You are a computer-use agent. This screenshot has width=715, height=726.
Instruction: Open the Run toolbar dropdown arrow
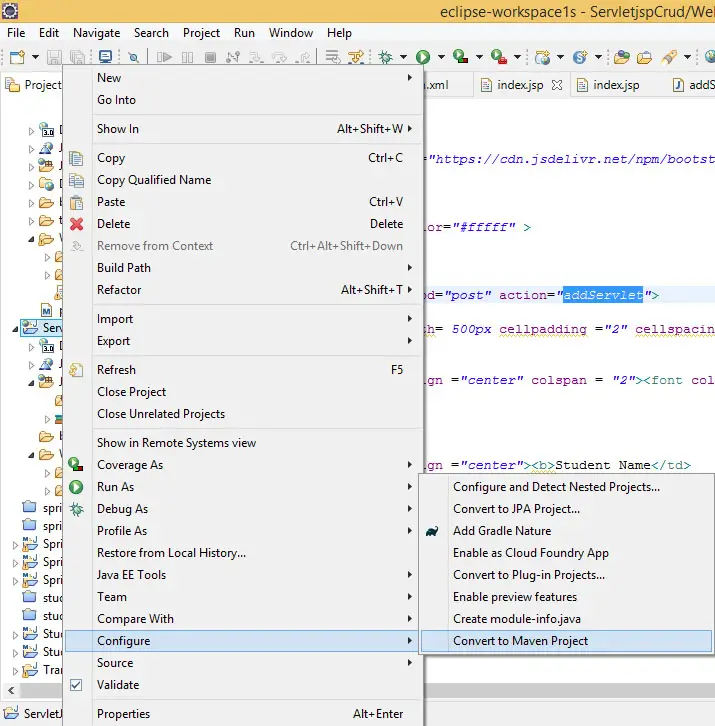pyautogui.click(x=439, y=57)
